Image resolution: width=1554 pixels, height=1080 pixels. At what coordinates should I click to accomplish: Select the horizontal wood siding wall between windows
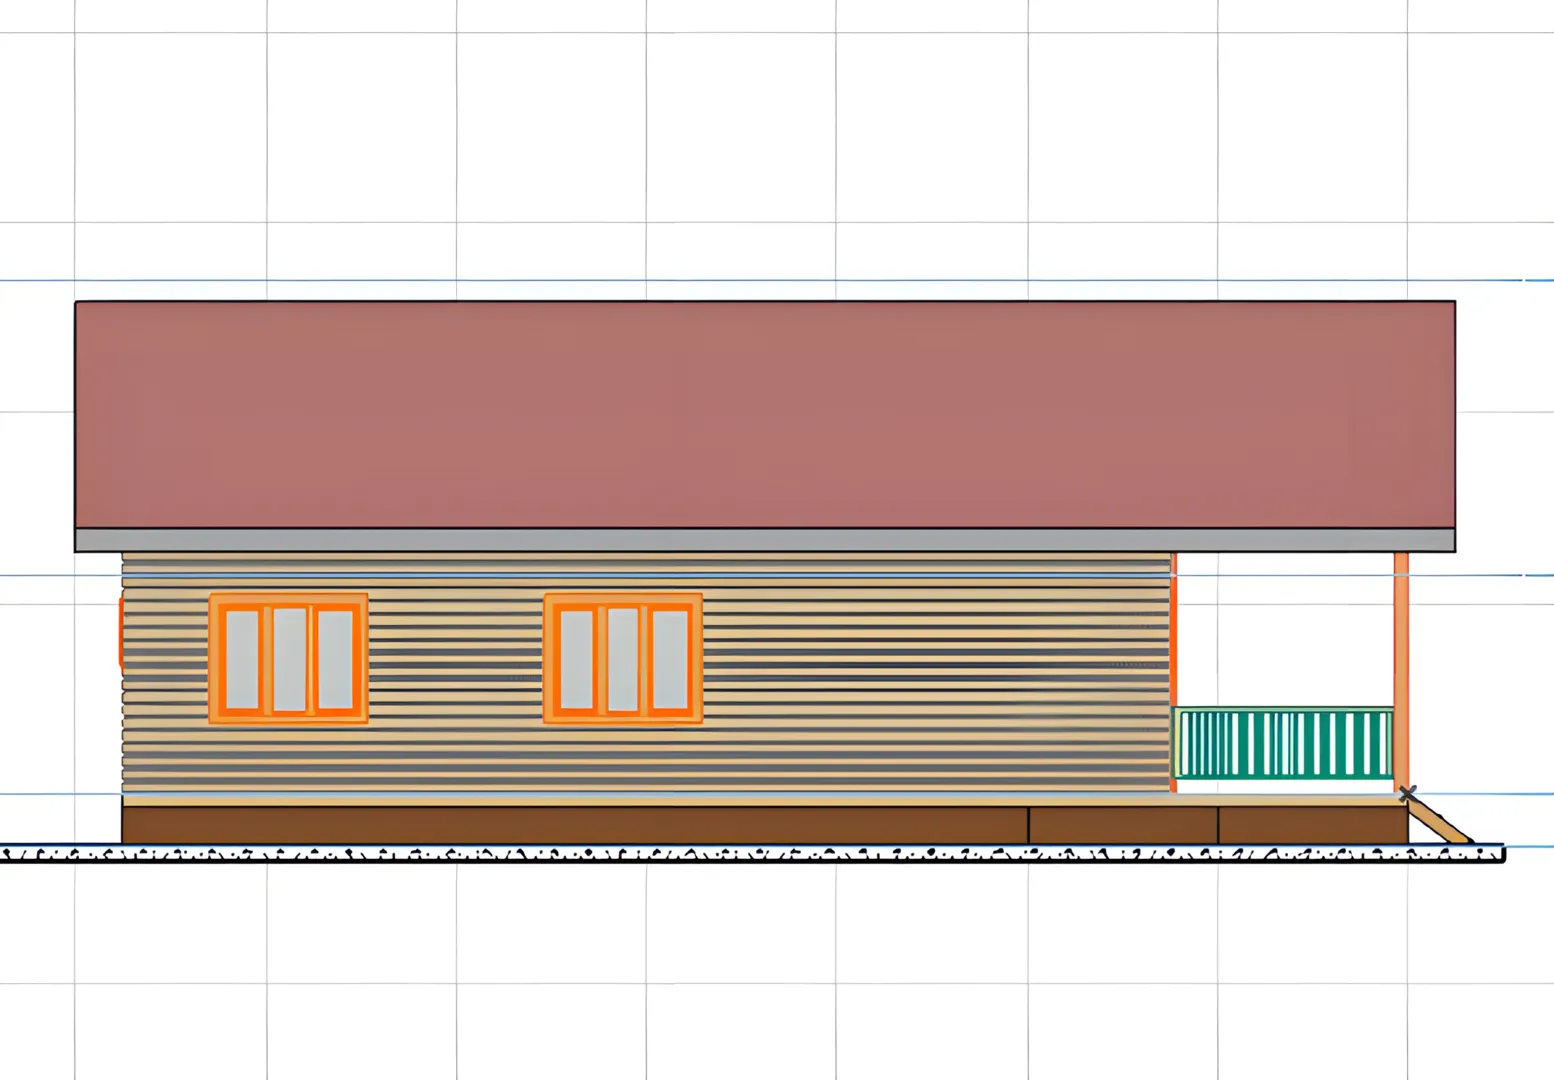pyautogui.click(x=455, y=660)
